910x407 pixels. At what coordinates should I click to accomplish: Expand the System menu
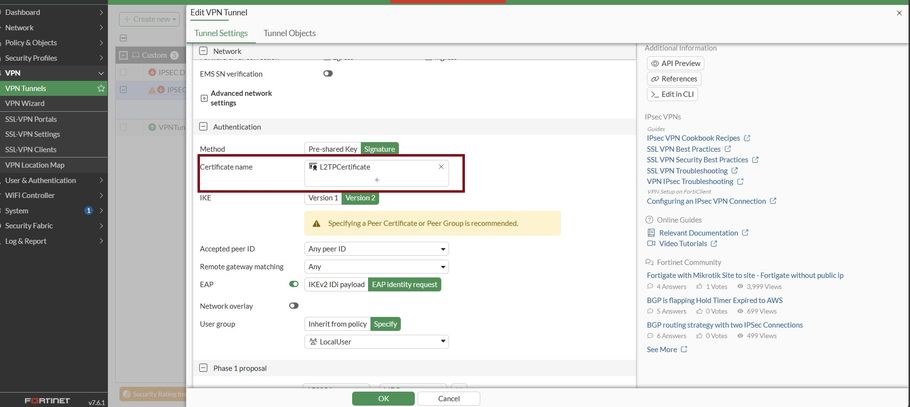pyautogui.click(x=53, y=211)
